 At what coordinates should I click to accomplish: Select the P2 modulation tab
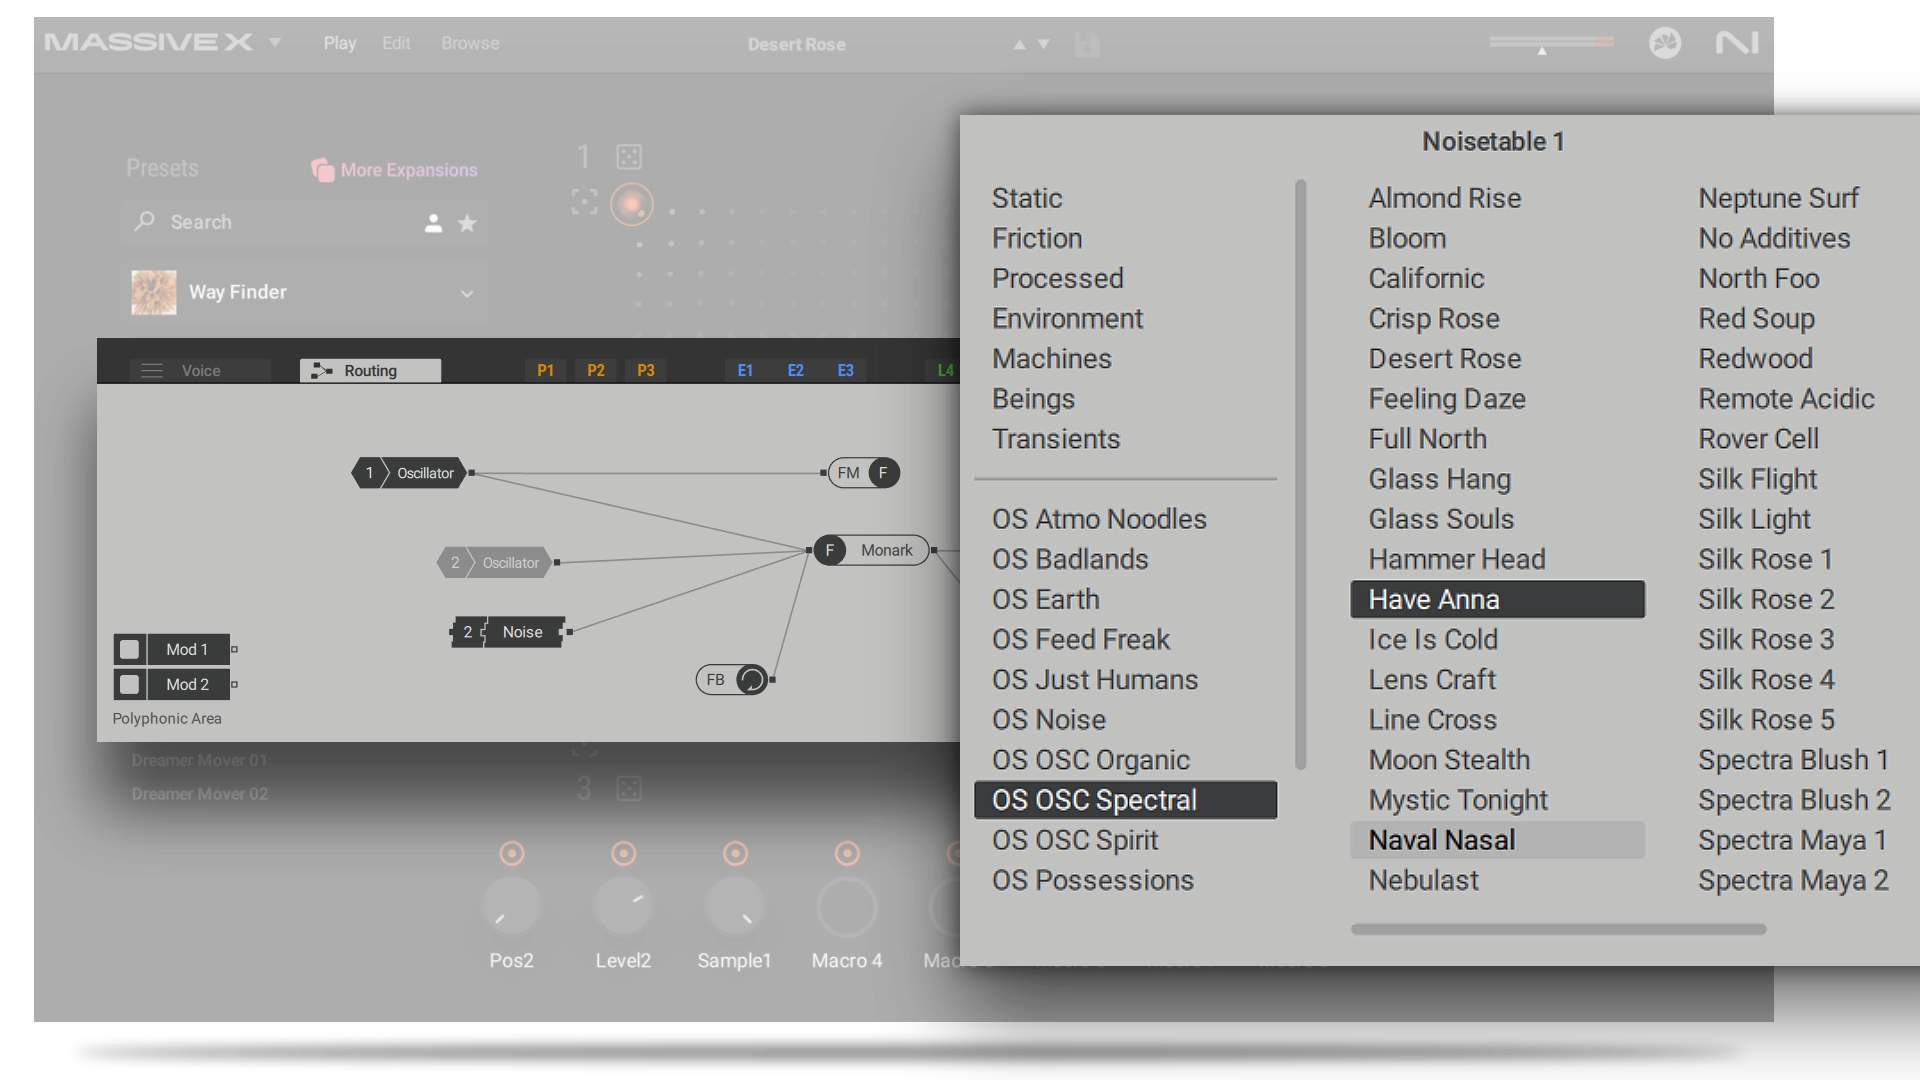(596, 370)
